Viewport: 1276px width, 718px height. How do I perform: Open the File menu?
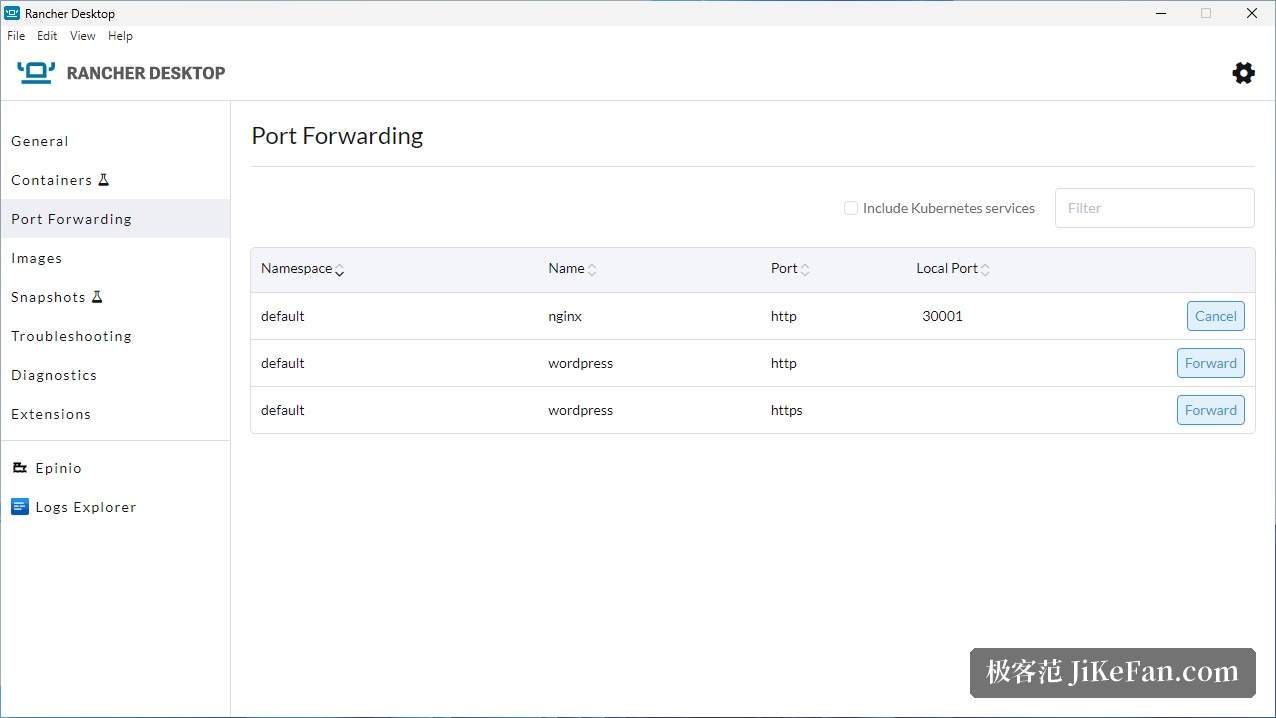(x=16, y=36)
